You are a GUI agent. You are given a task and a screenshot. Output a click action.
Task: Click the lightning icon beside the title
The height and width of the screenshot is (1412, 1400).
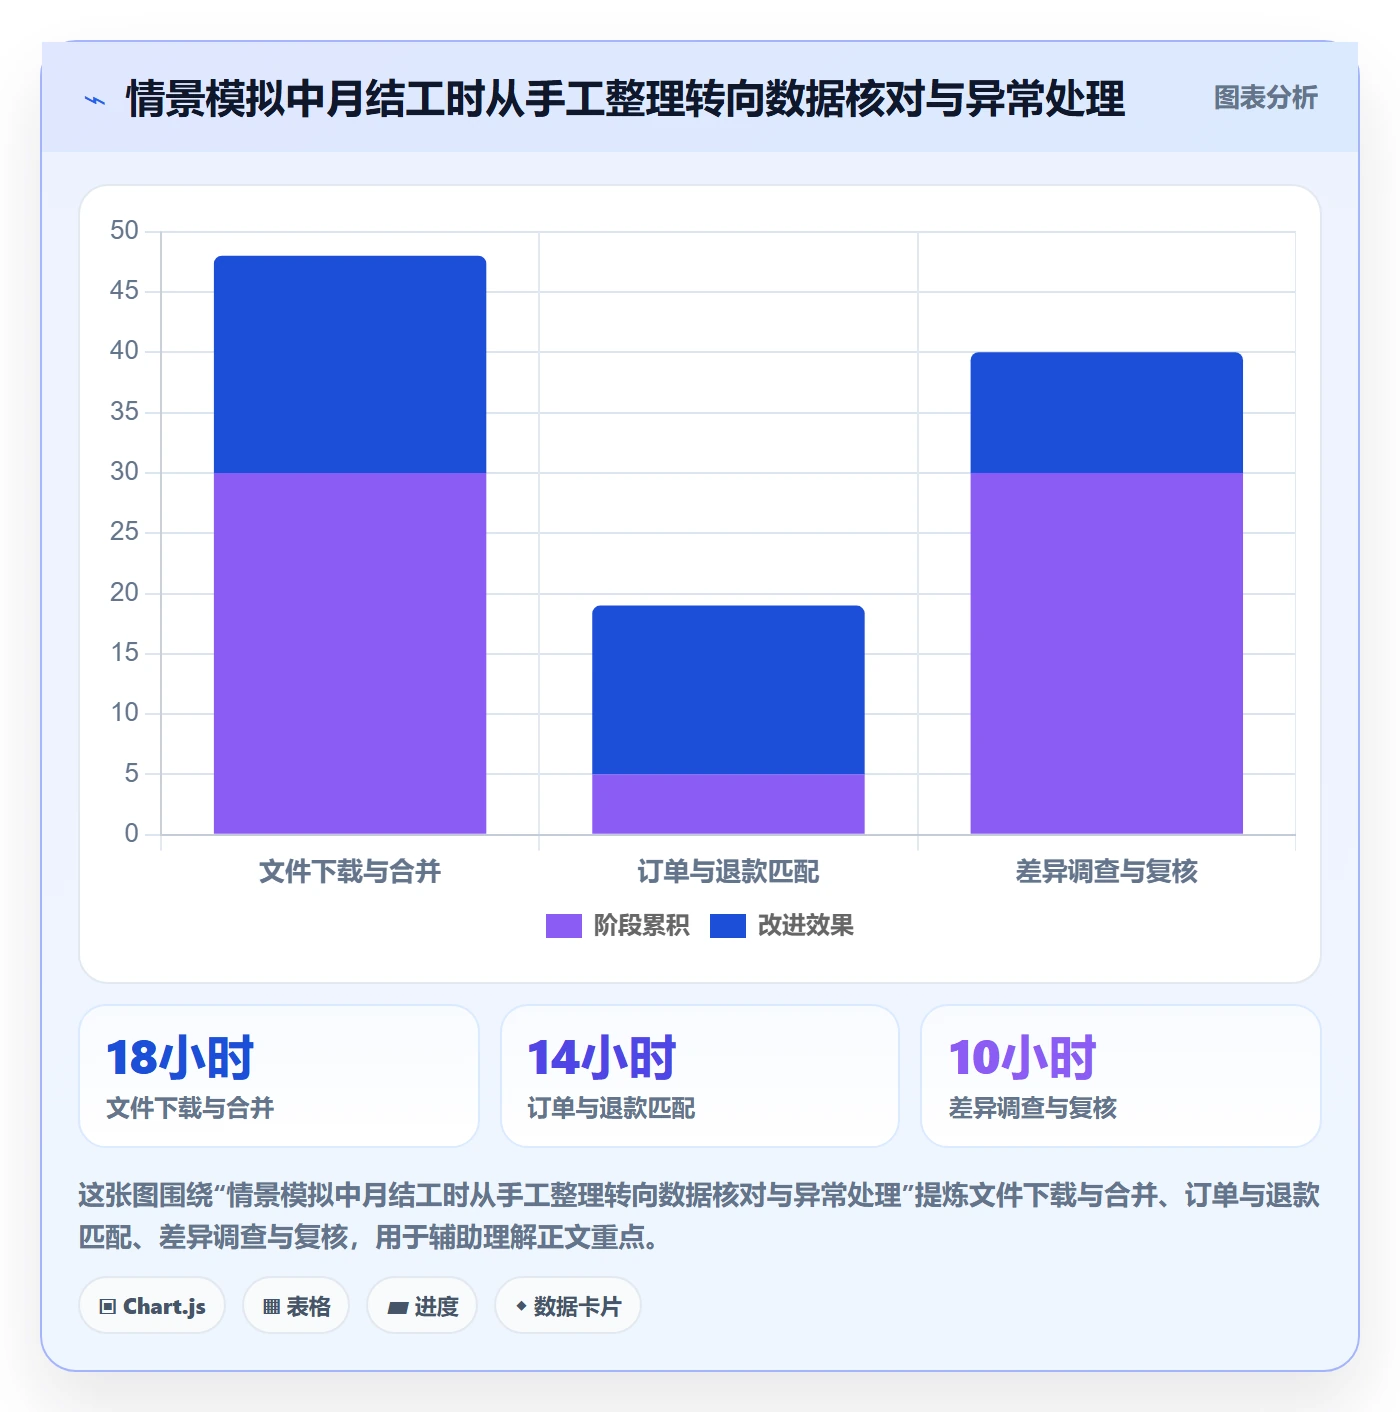coord(95,100)
